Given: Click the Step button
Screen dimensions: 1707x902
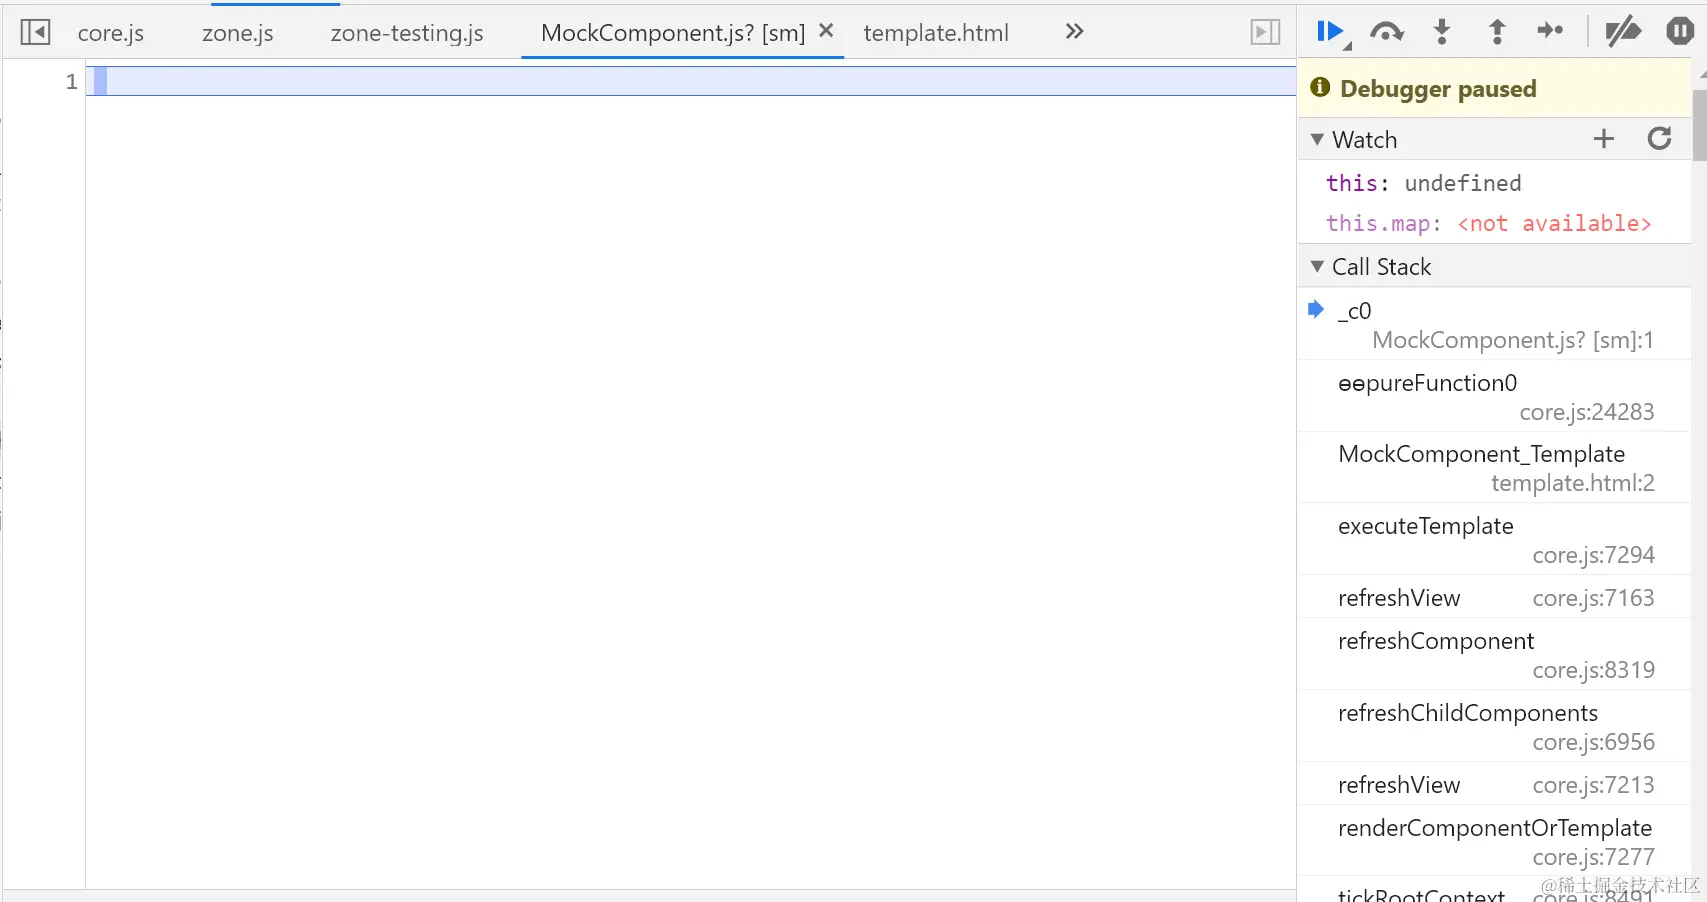Looking at the screenshot, I should pyautogui.click(x=1550, y=31).
